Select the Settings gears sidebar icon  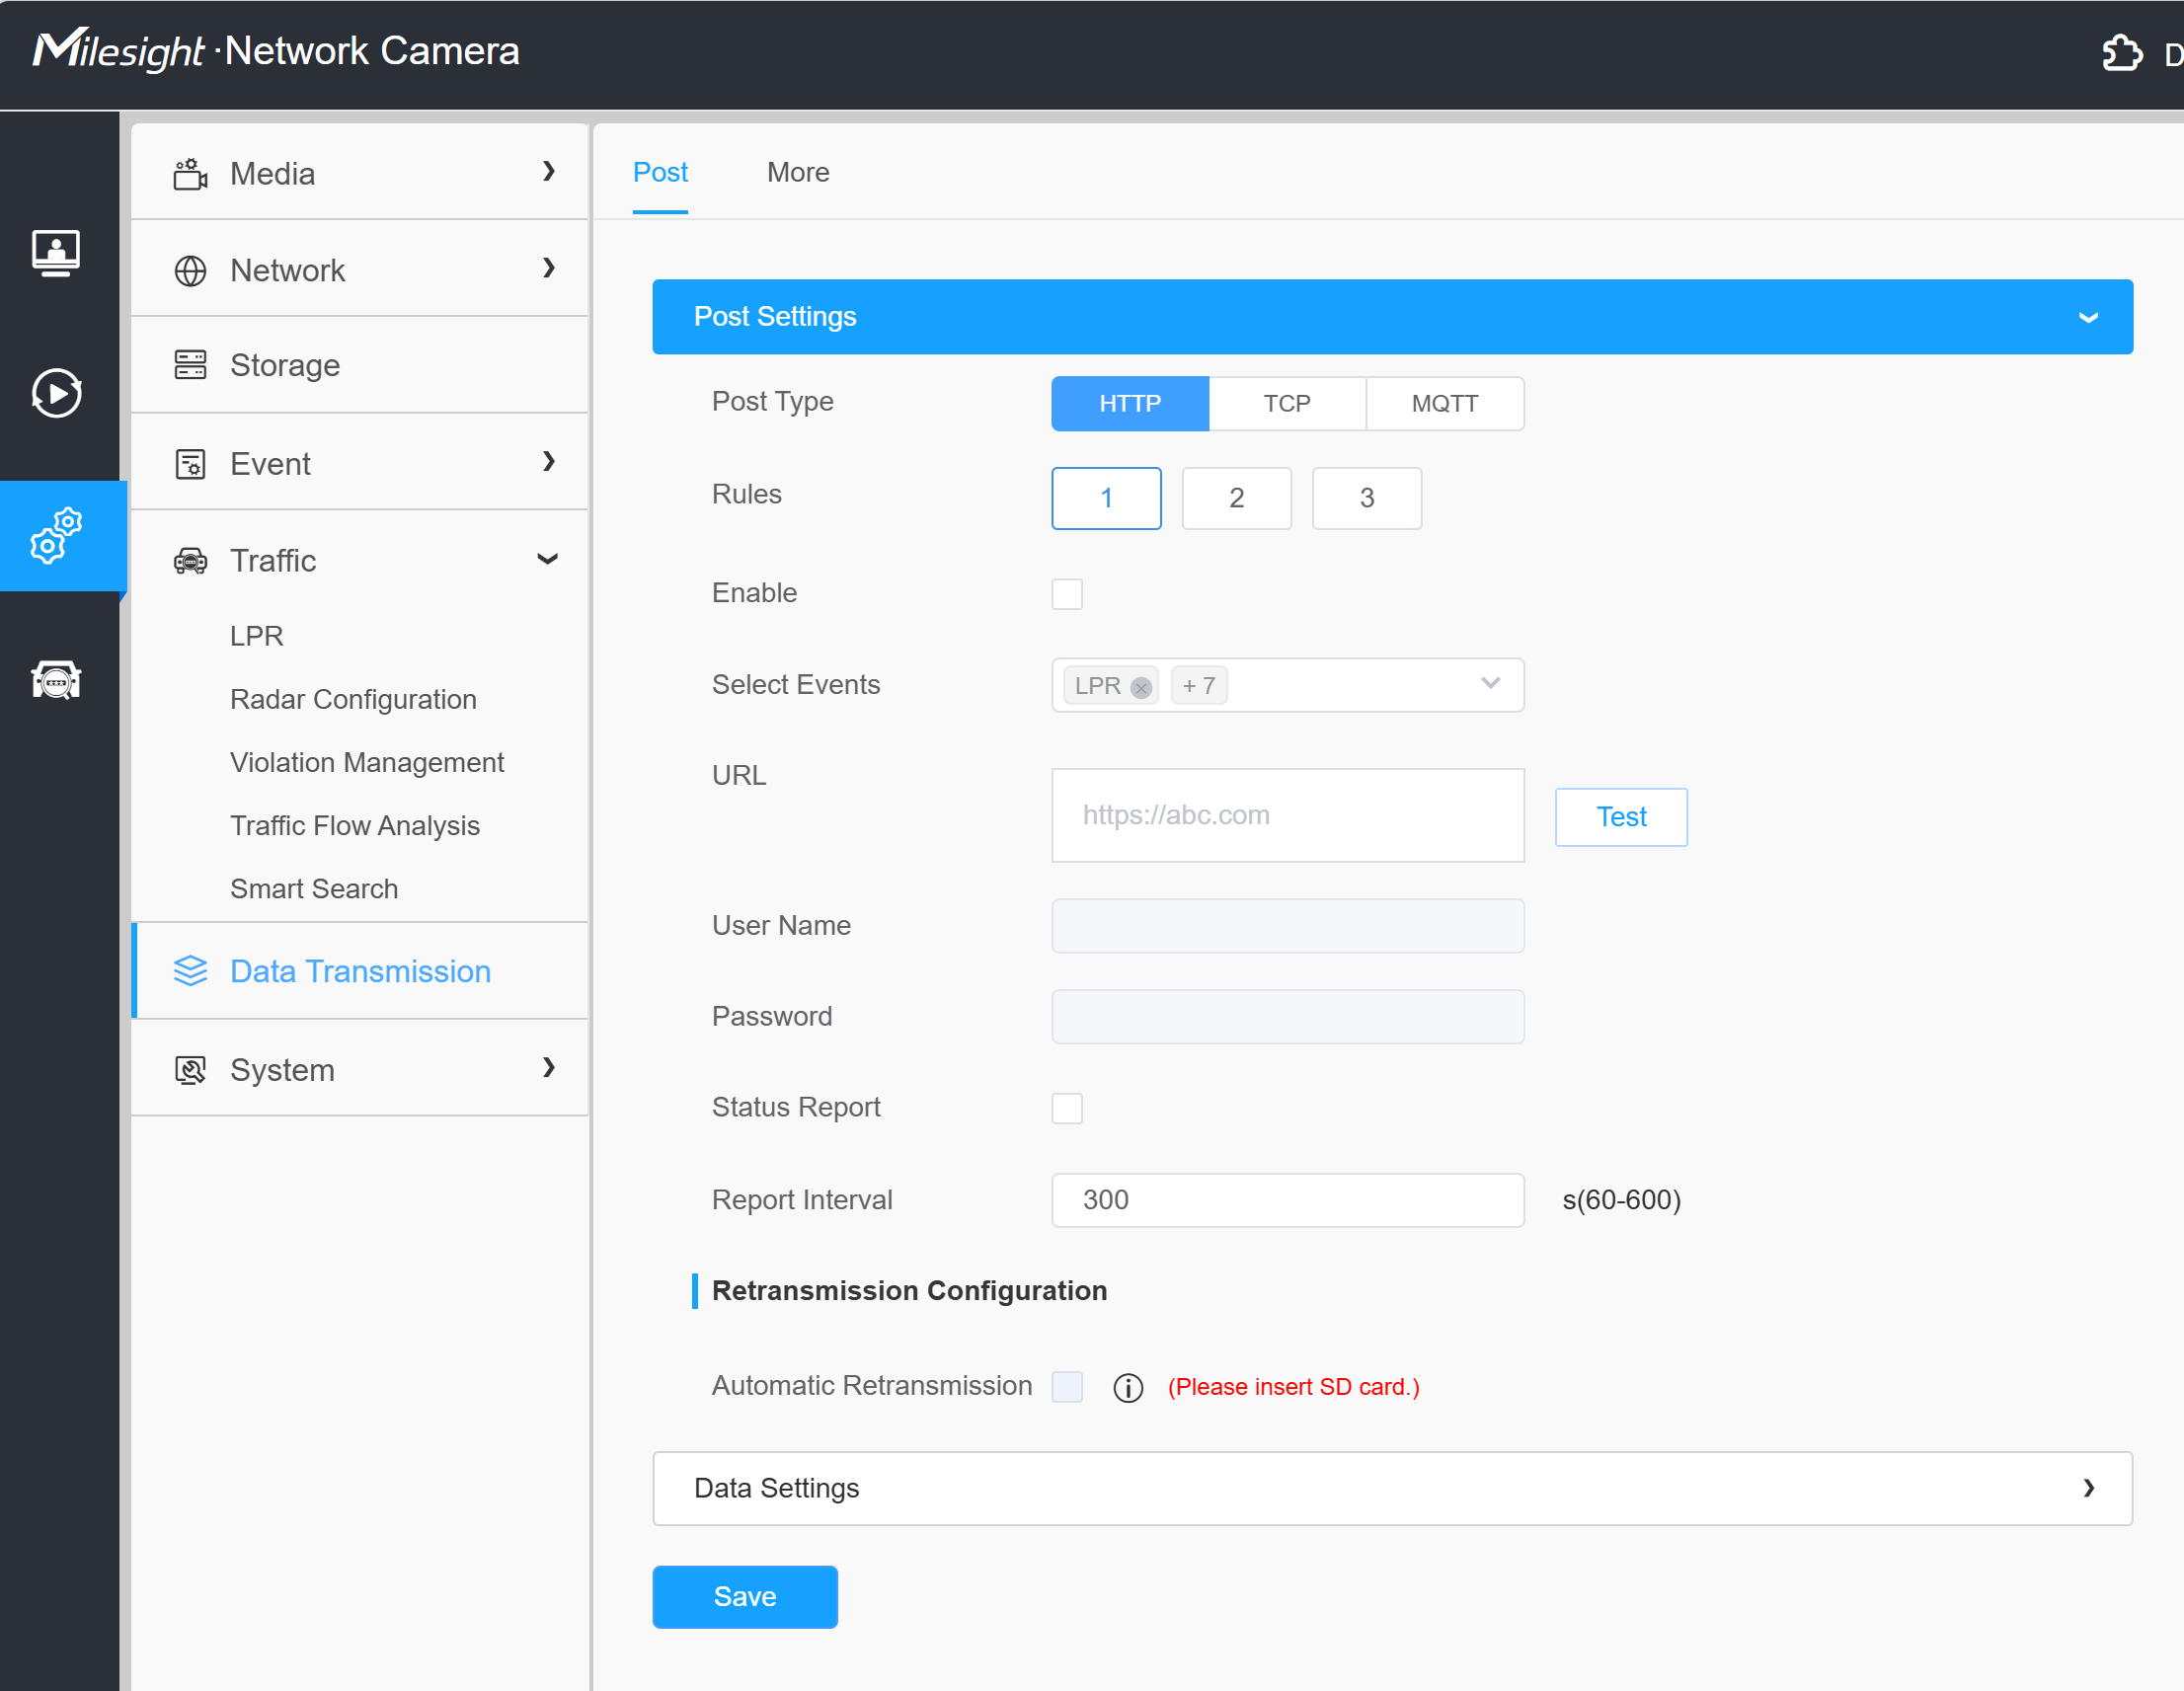56,536
